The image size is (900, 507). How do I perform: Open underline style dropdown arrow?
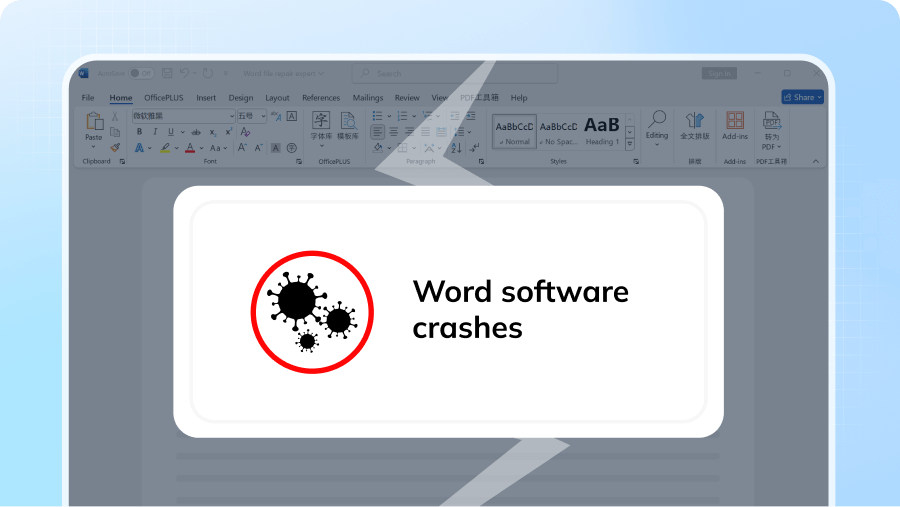183,132
